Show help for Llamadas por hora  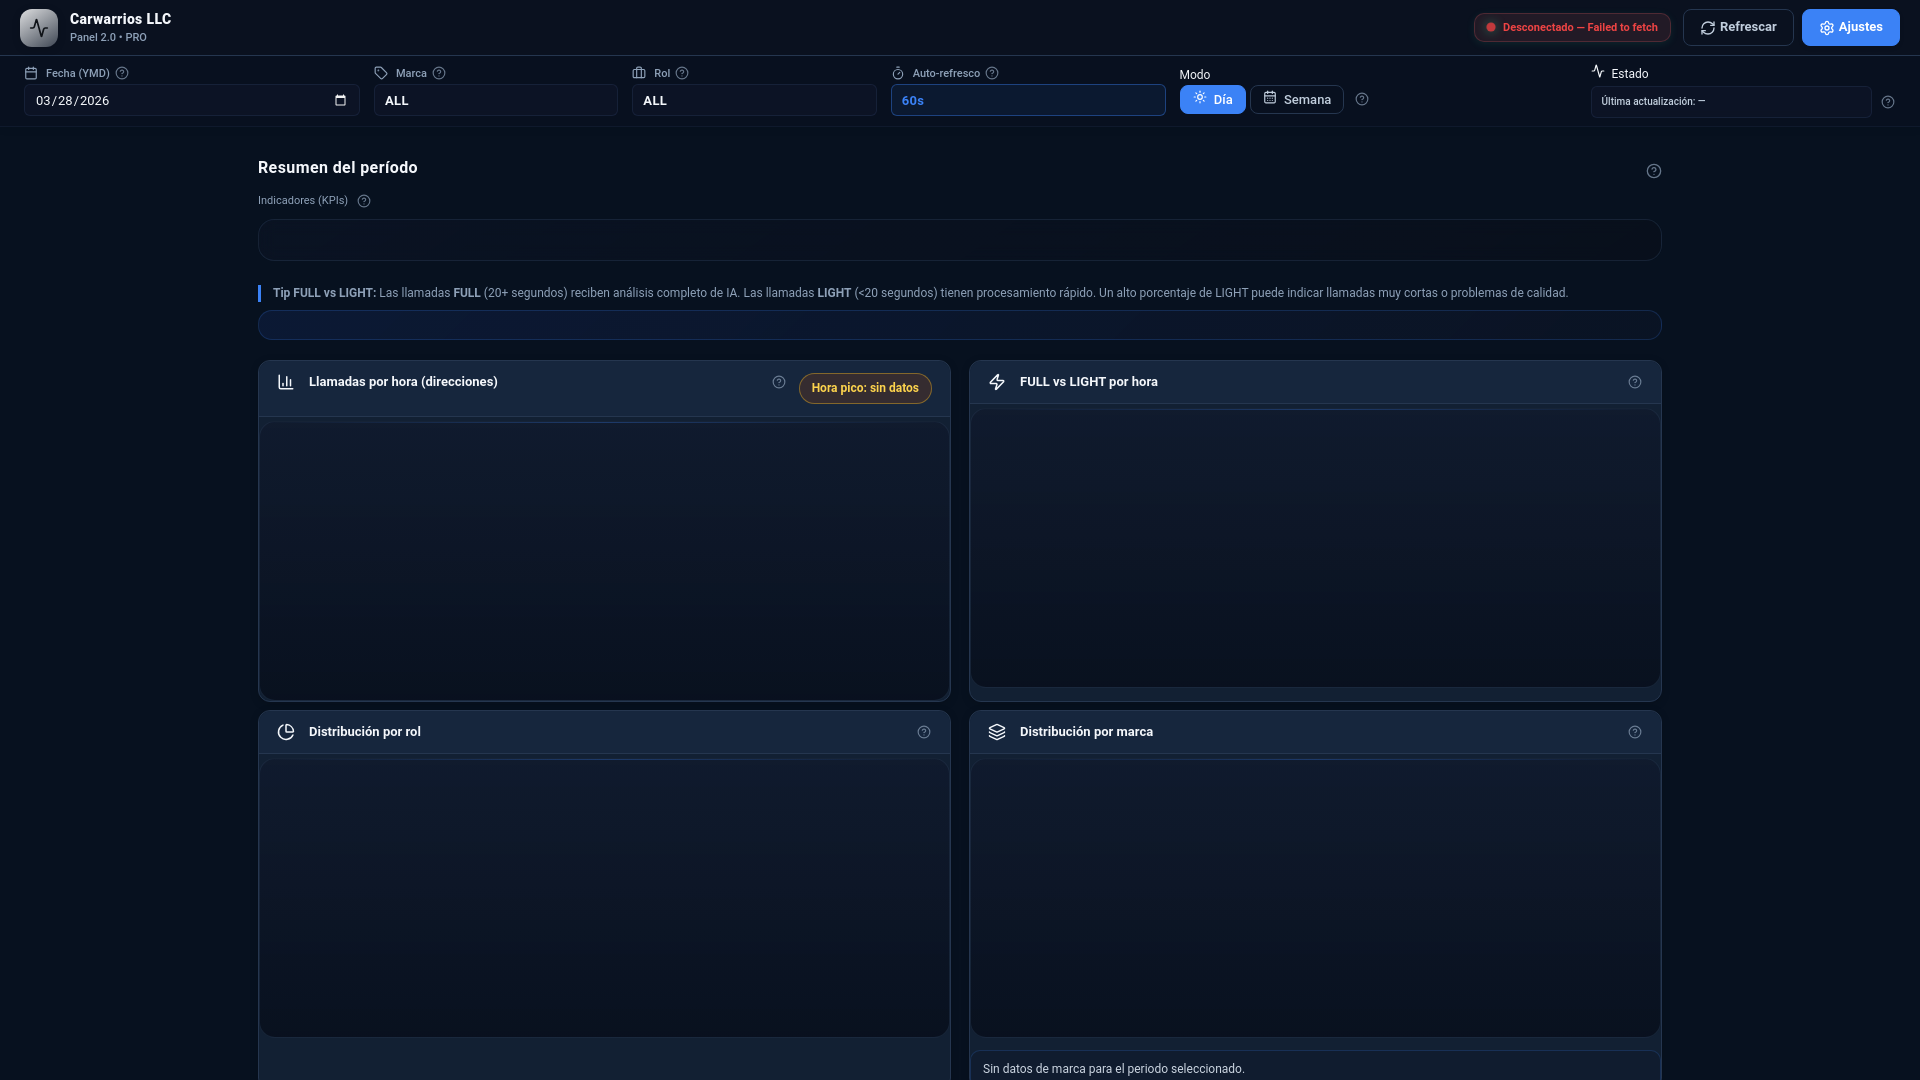pyautogui.click(x=779, y=382)
